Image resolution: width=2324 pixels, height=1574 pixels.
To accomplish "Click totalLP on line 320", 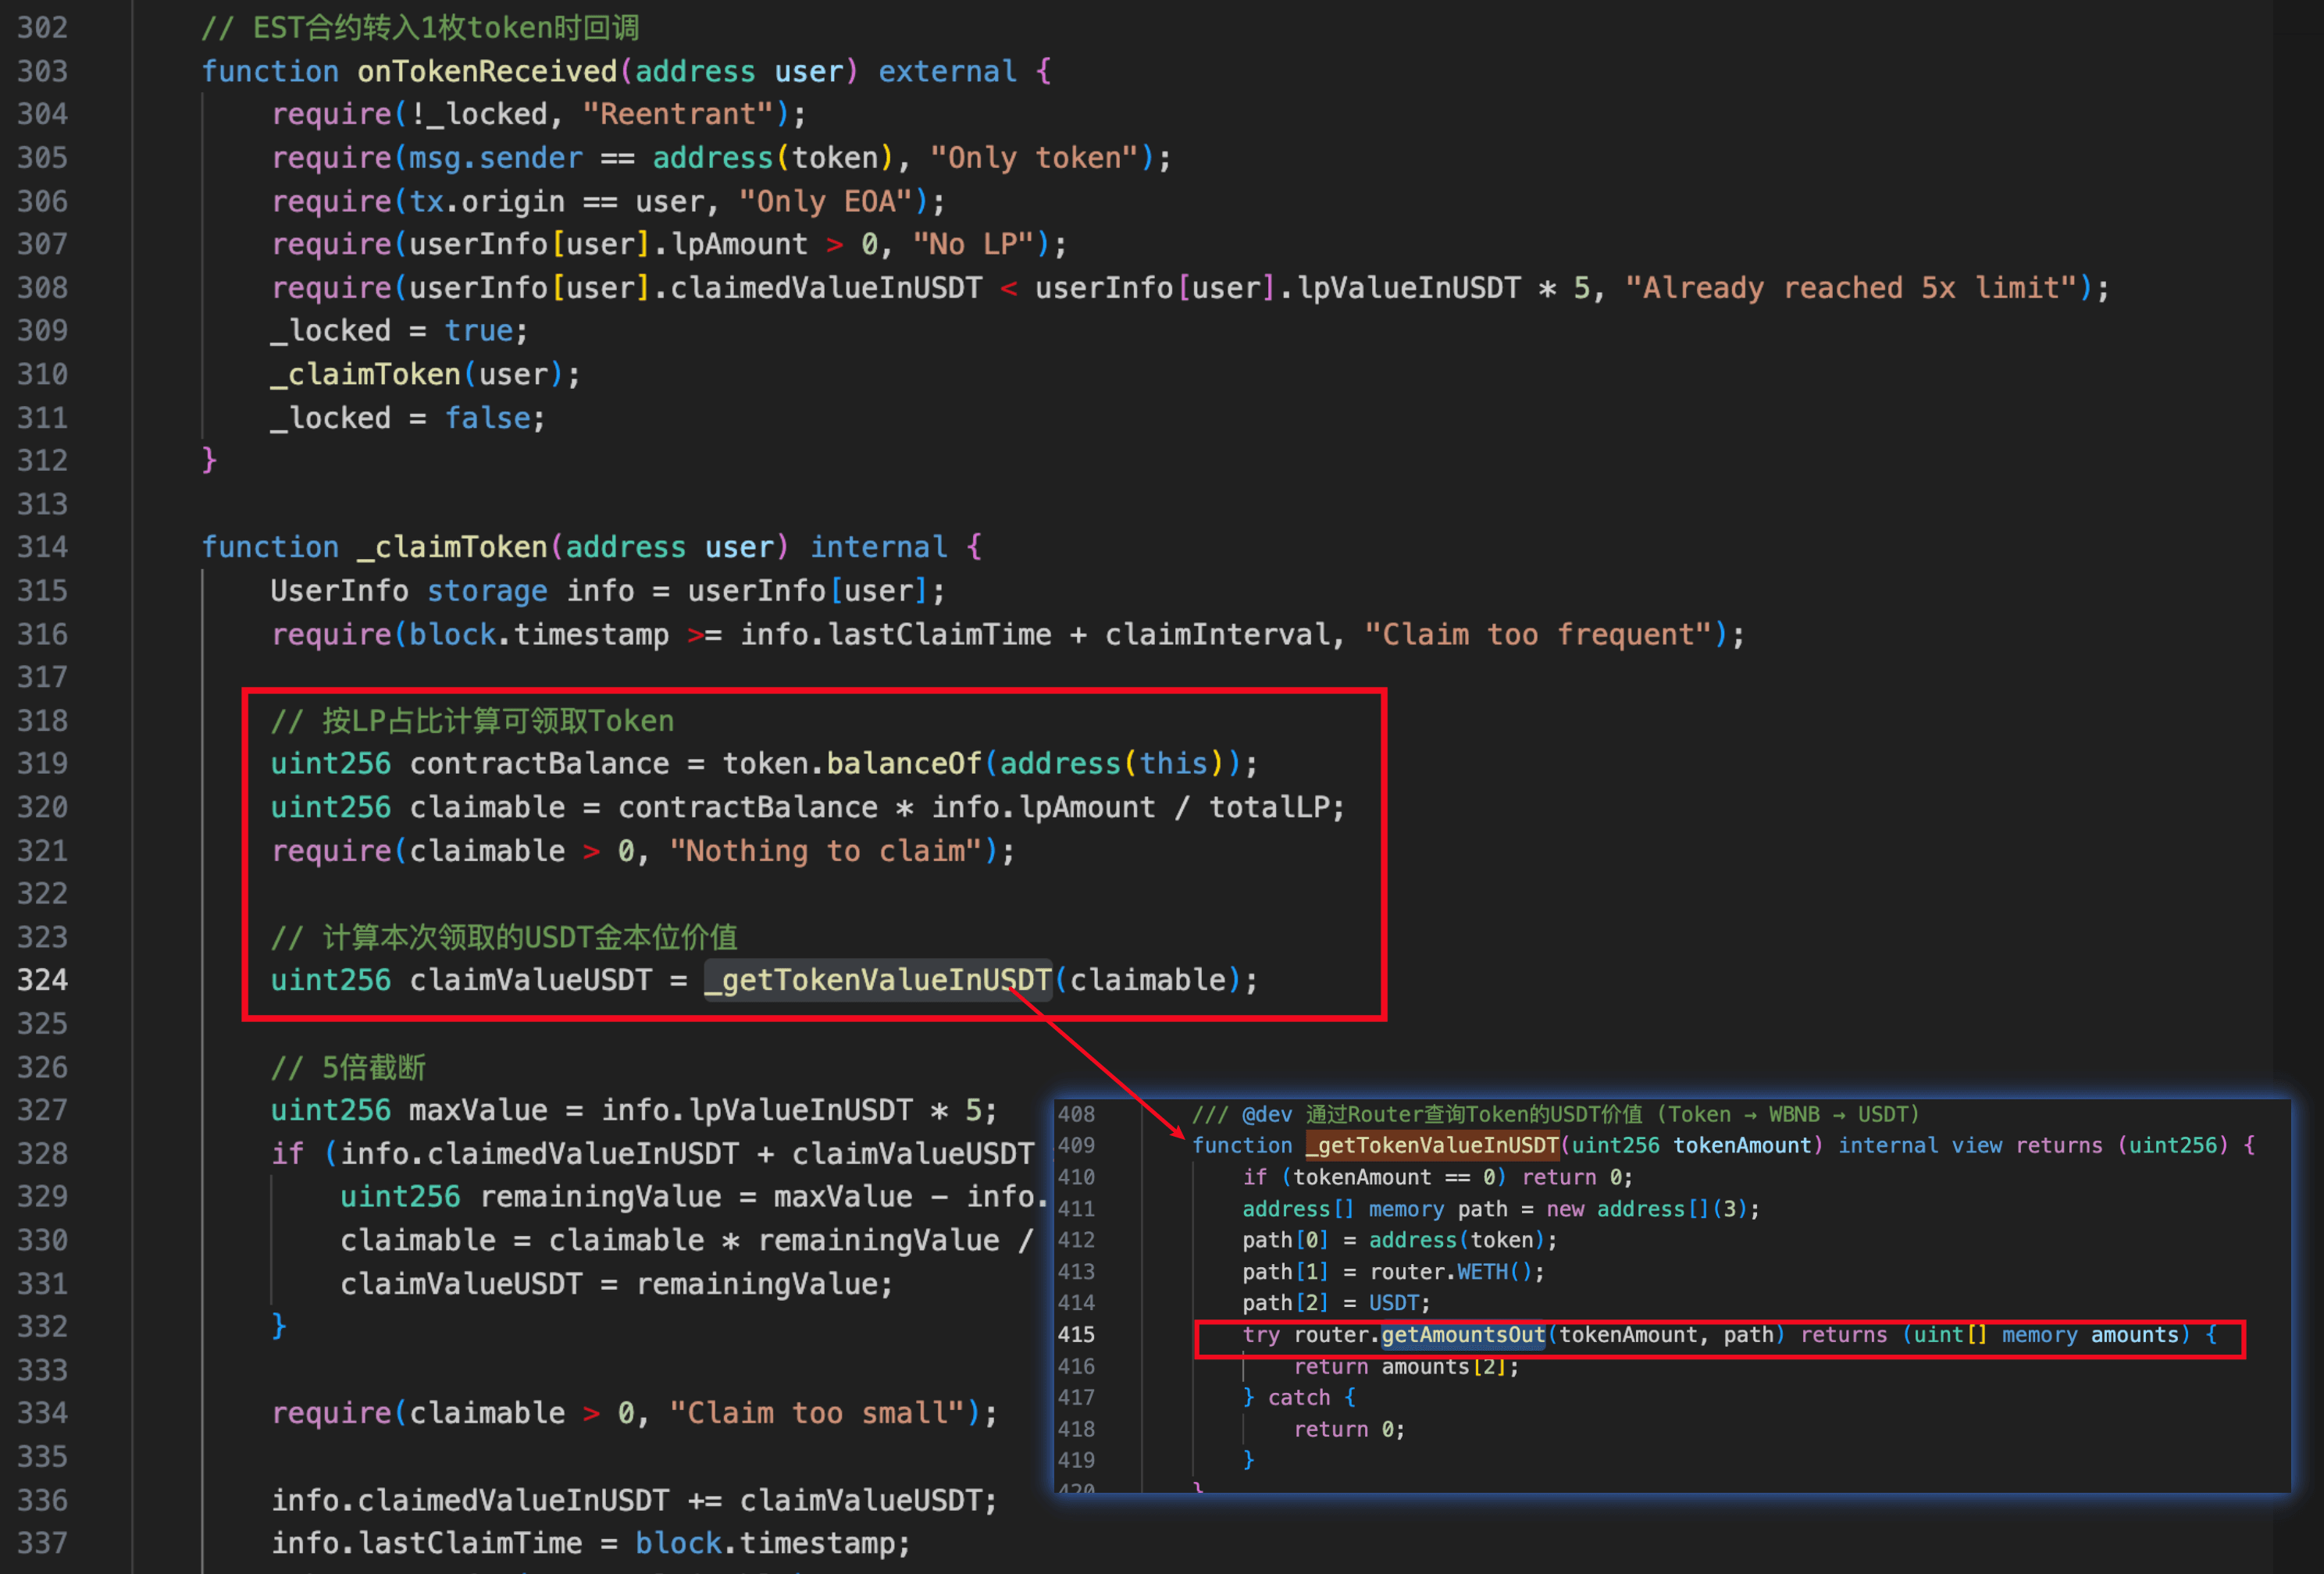I will (1268, 807).
